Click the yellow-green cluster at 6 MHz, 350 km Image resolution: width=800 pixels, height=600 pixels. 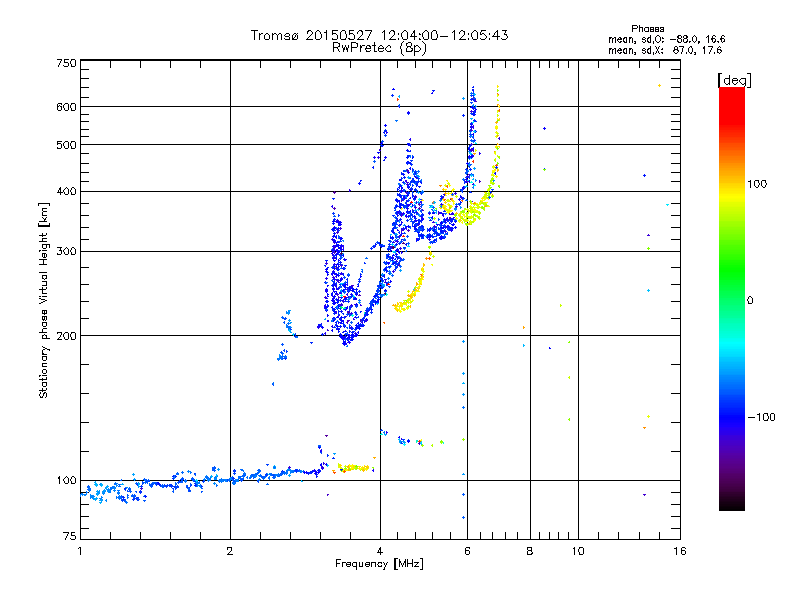470,213
